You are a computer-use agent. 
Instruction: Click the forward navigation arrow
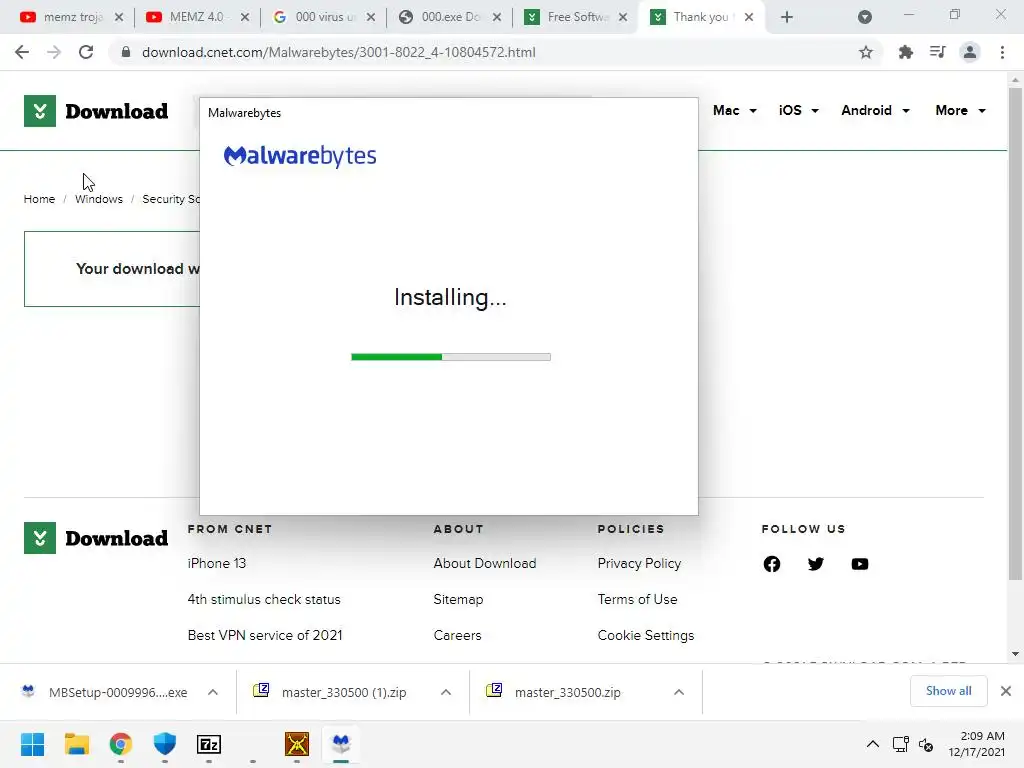tap(54, 52)
